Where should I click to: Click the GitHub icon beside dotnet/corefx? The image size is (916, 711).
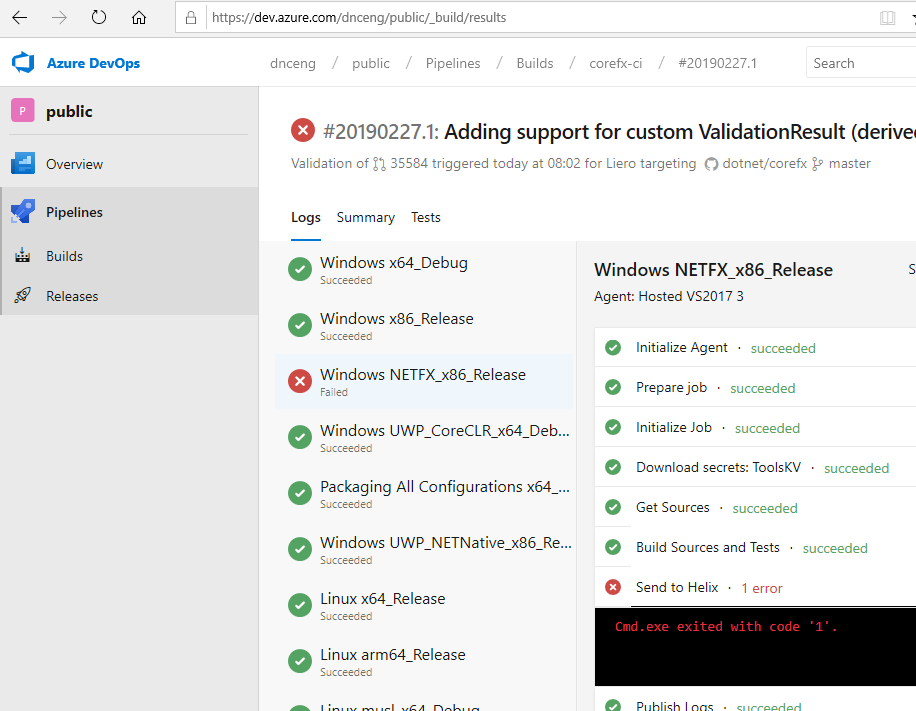(x=711, y=164)
